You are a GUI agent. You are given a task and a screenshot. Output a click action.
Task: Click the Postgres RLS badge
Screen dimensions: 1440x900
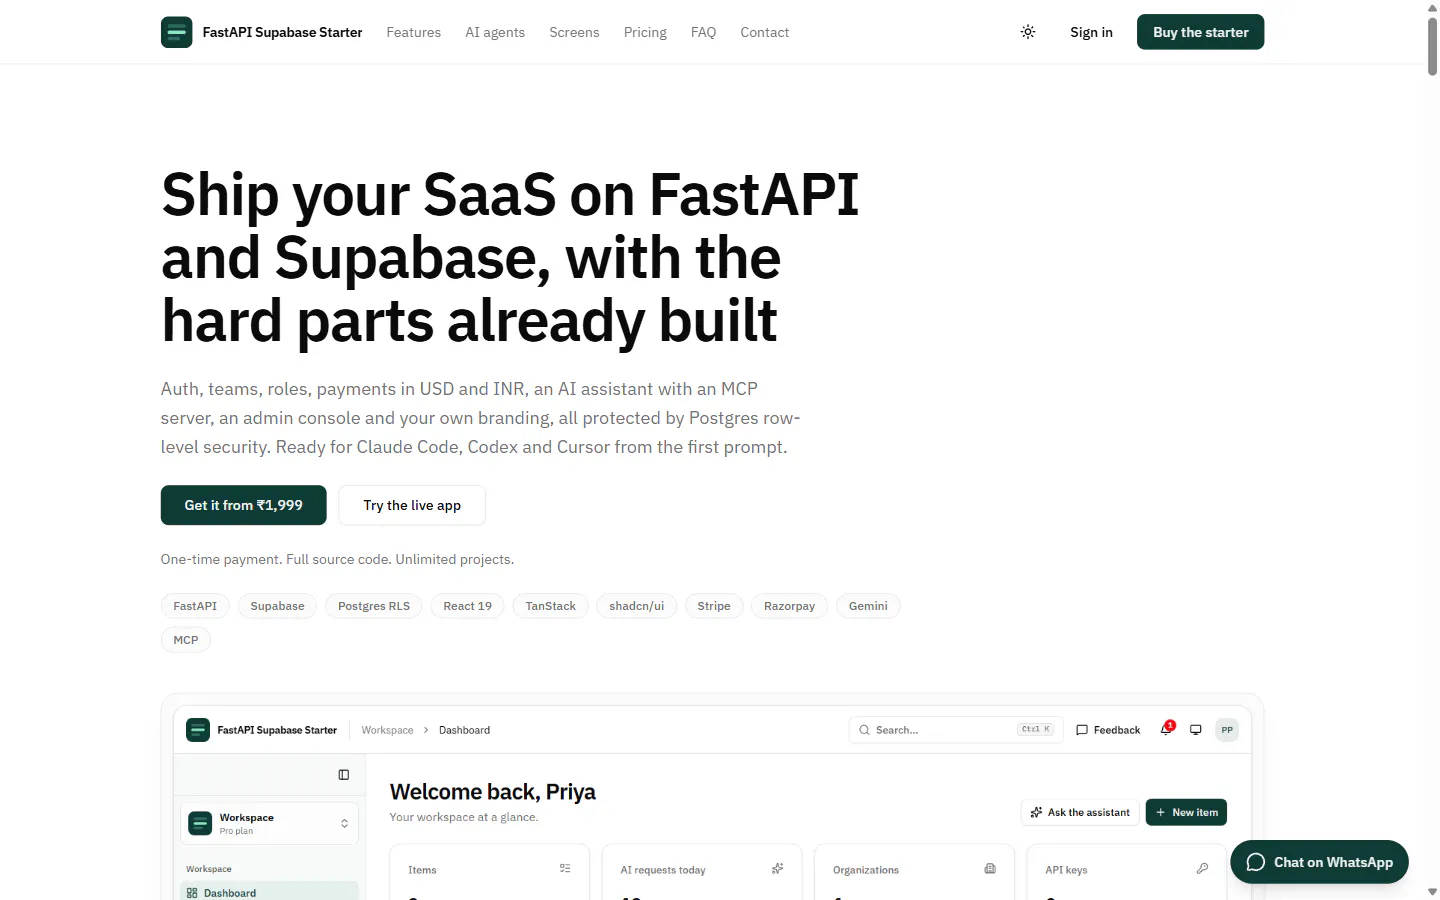point(374,606)
